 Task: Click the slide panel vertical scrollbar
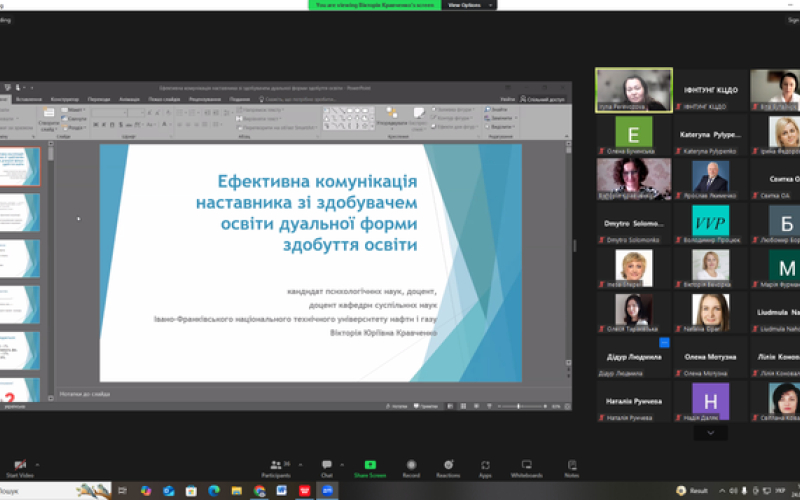point(51,271)
